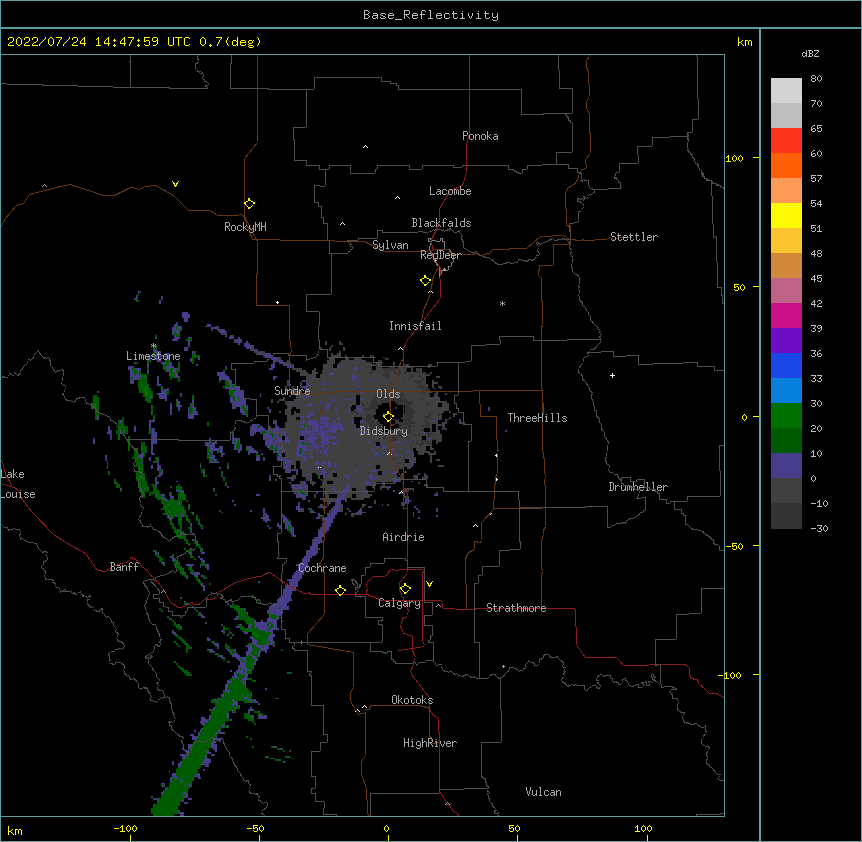Click the Limestone map label

coord(153,356)
